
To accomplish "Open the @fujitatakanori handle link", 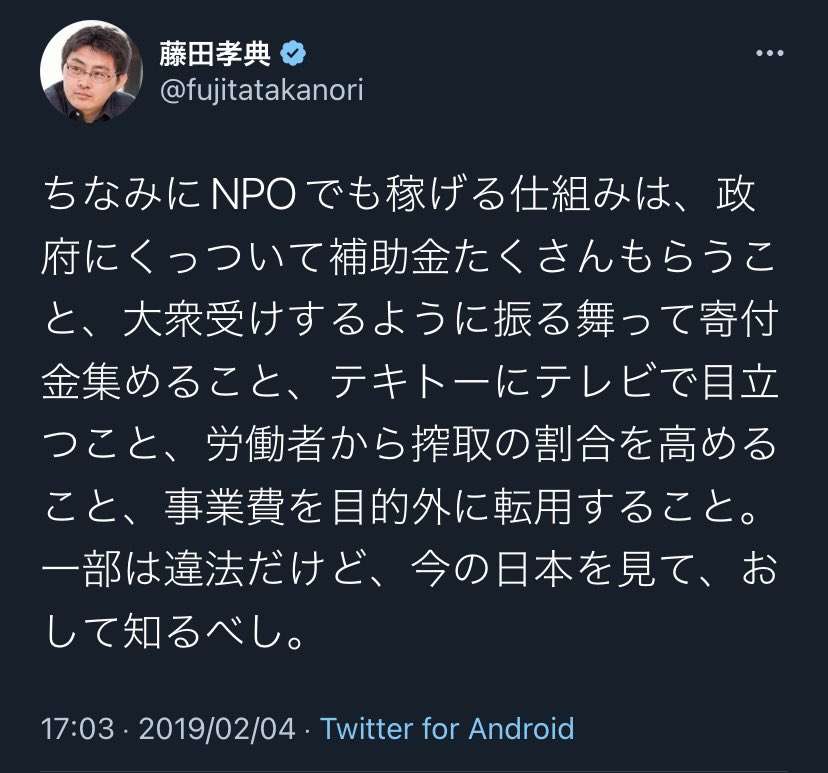I will pyautogui.click(x=261, y=90).
